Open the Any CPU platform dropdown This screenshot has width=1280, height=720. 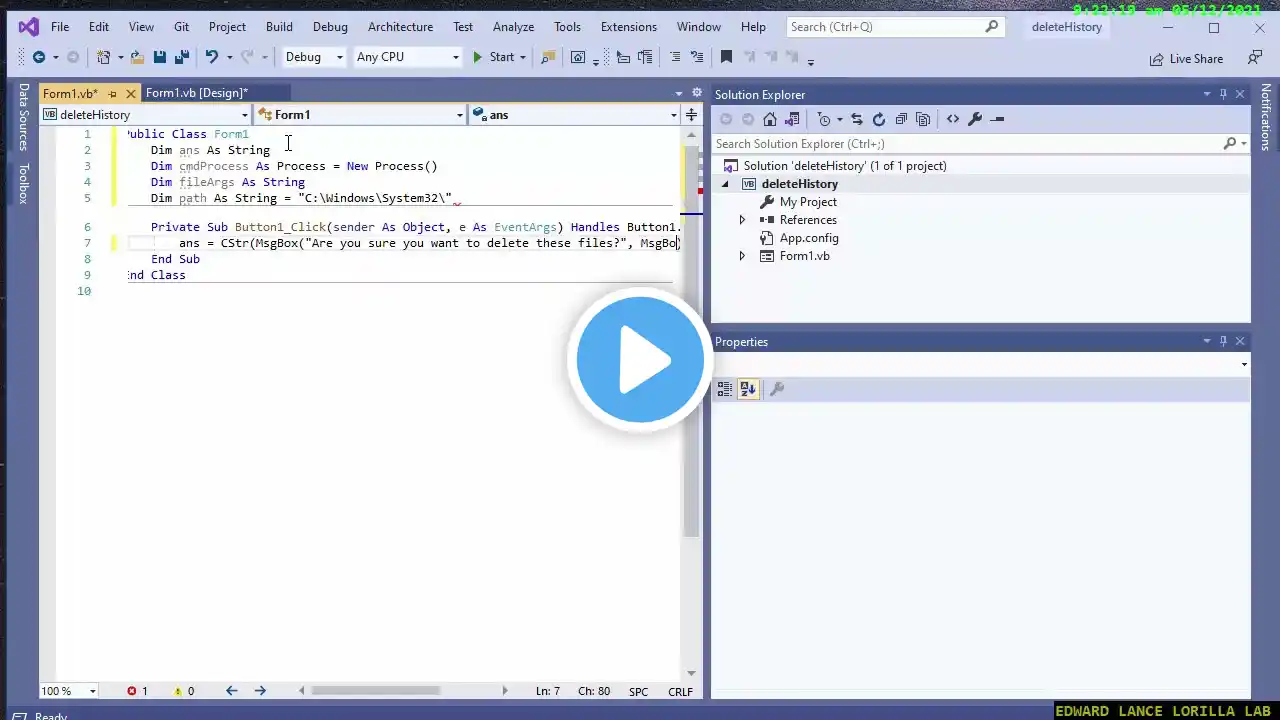407,57
